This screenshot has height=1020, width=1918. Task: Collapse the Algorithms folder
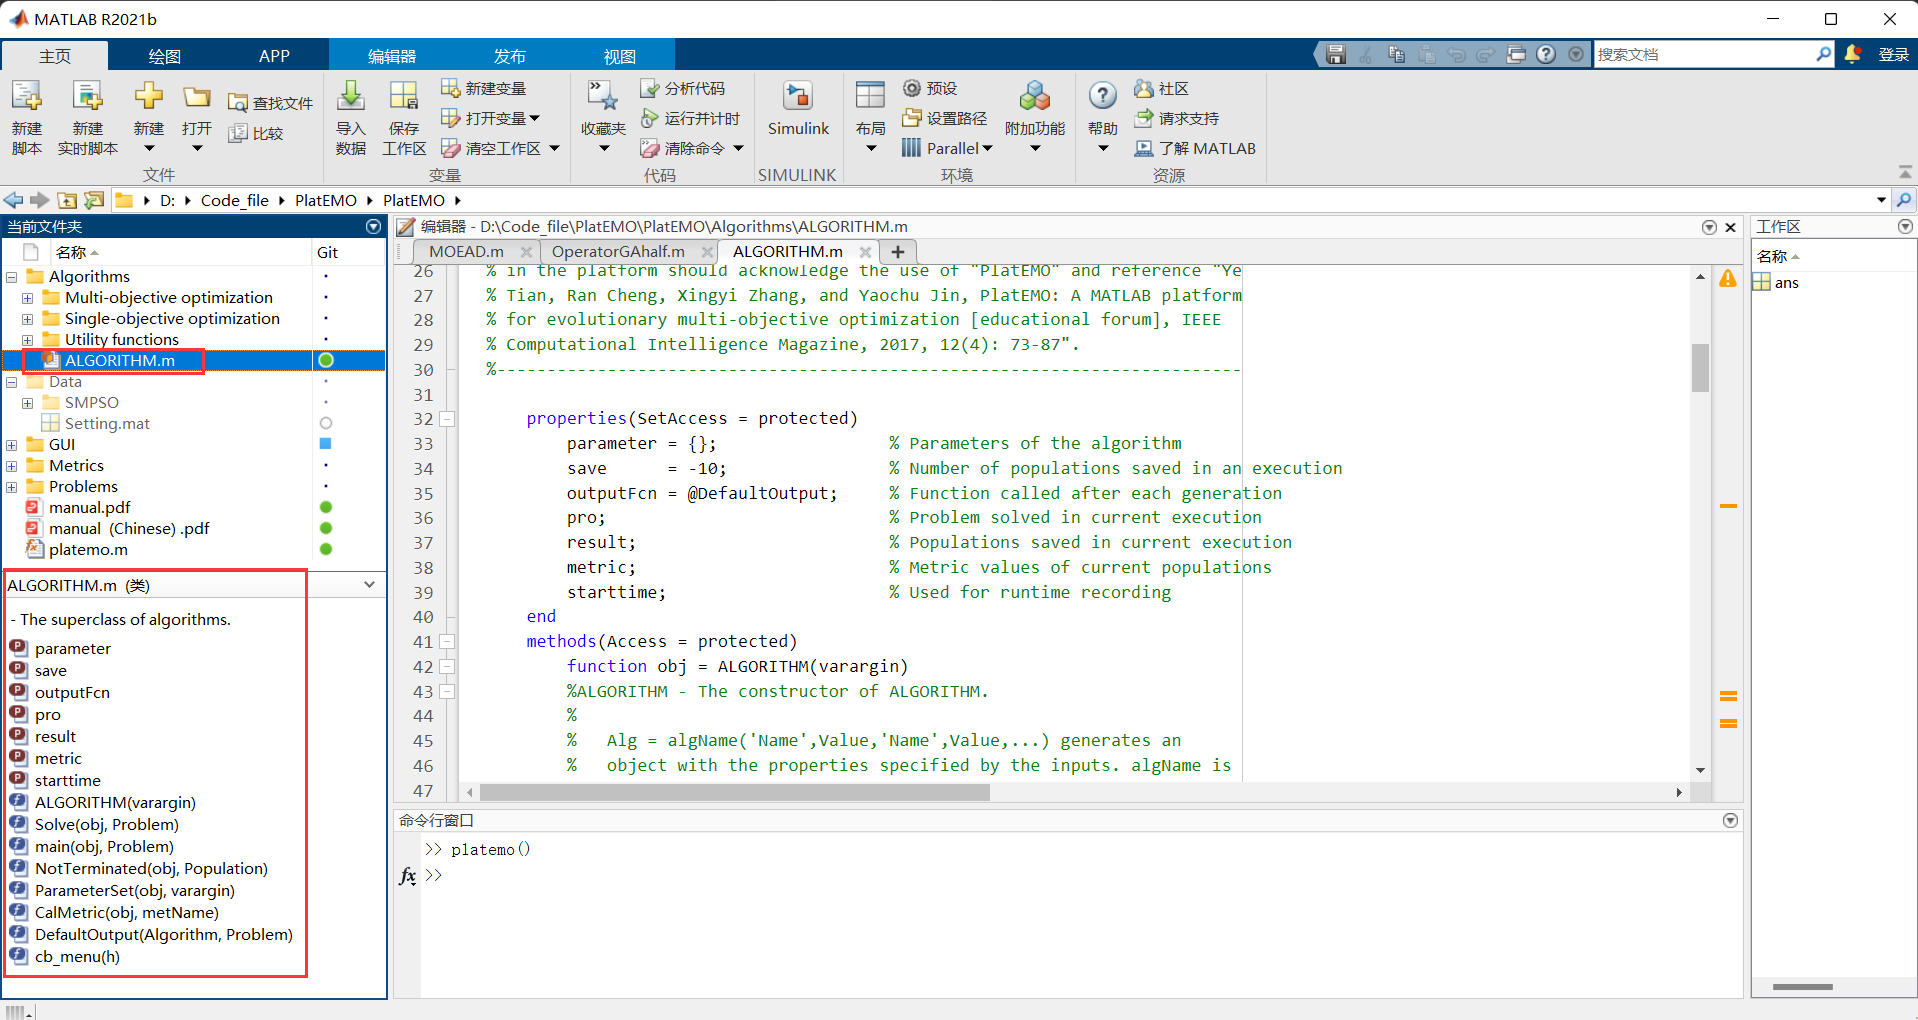[12, 277]
